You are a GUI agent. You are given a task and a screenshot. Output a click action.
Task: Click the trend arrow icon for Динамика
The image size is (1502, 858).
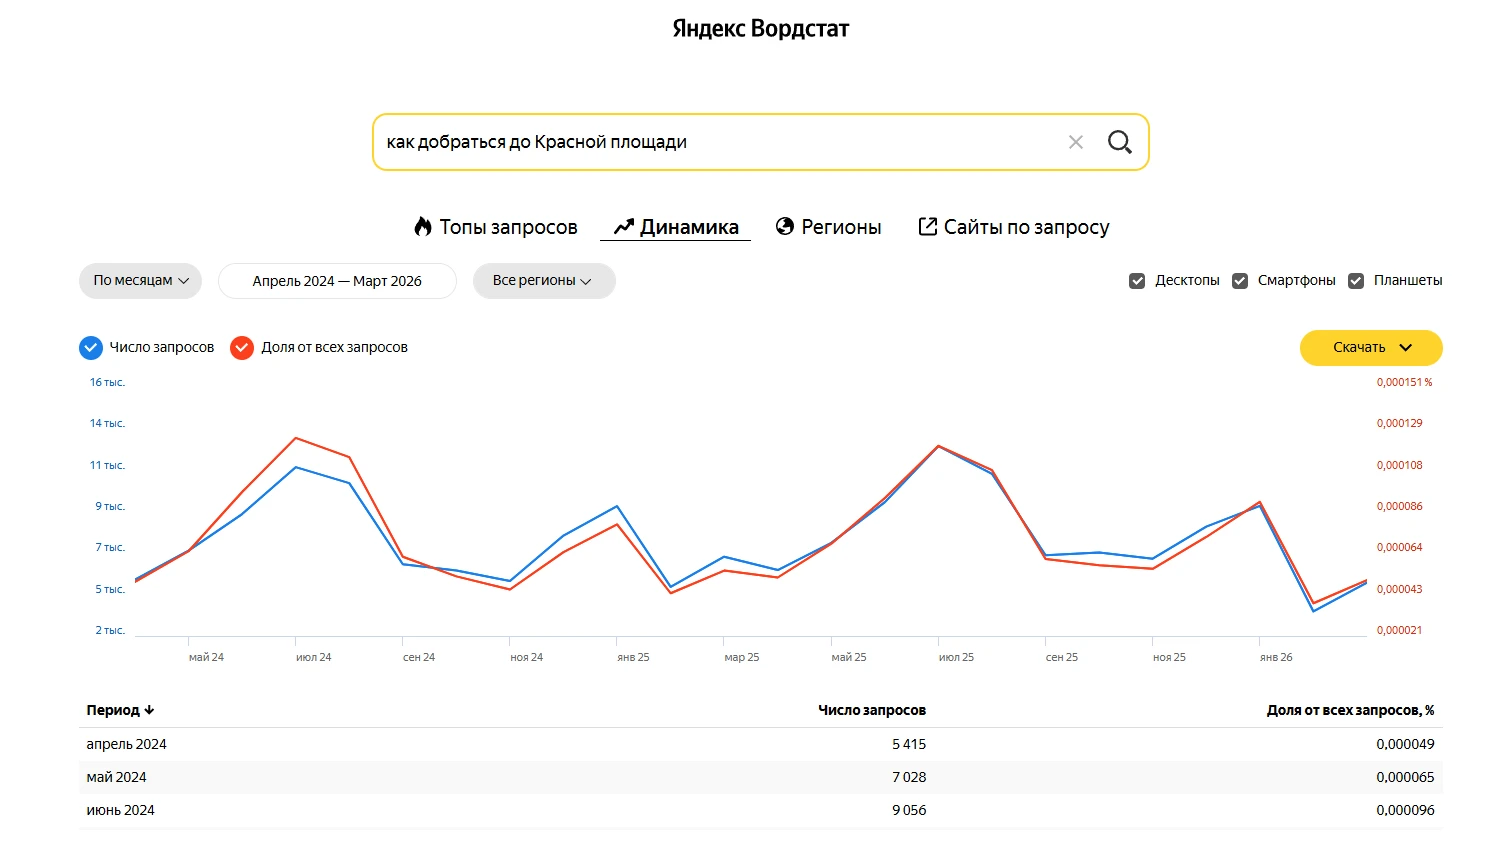(x=624, y=227)
